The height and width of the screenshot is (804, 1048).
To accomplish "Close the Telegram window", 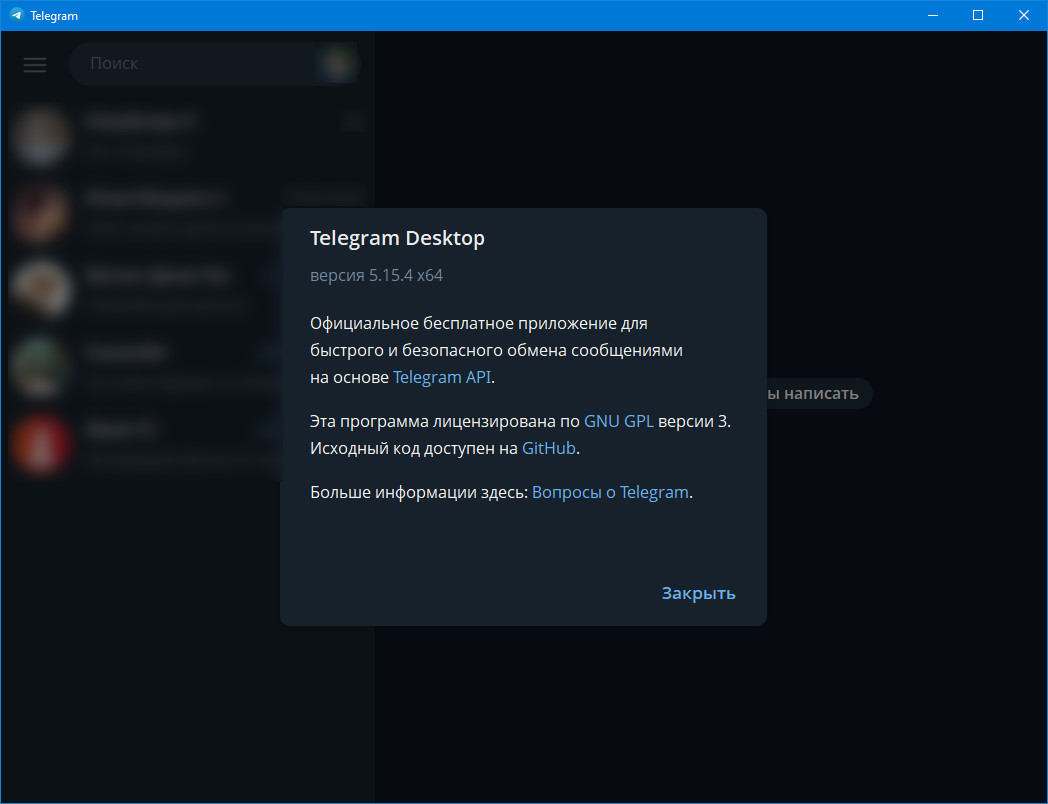I will pyautogui.click(x=1023, y=15).
